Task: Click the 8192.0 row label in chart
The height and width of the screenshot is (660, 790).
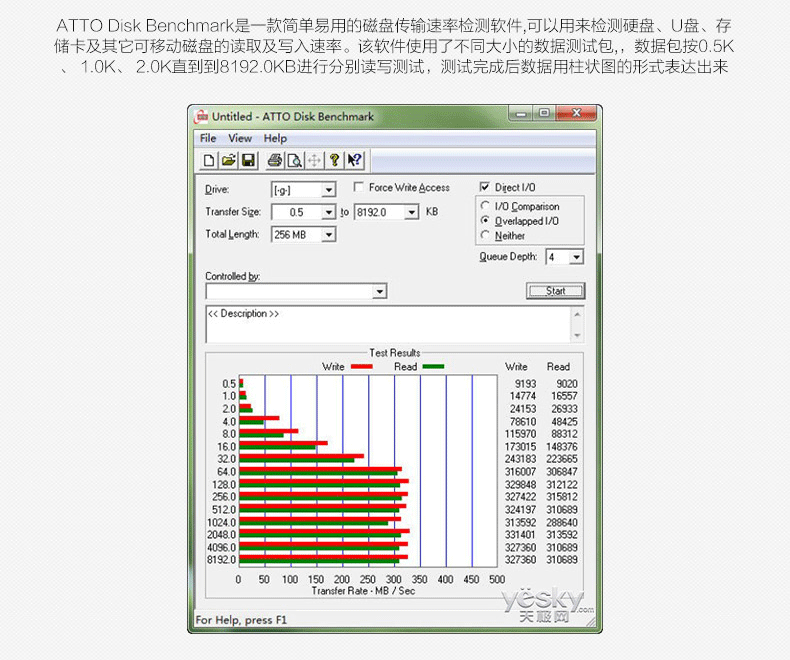Action: [221, 560]
